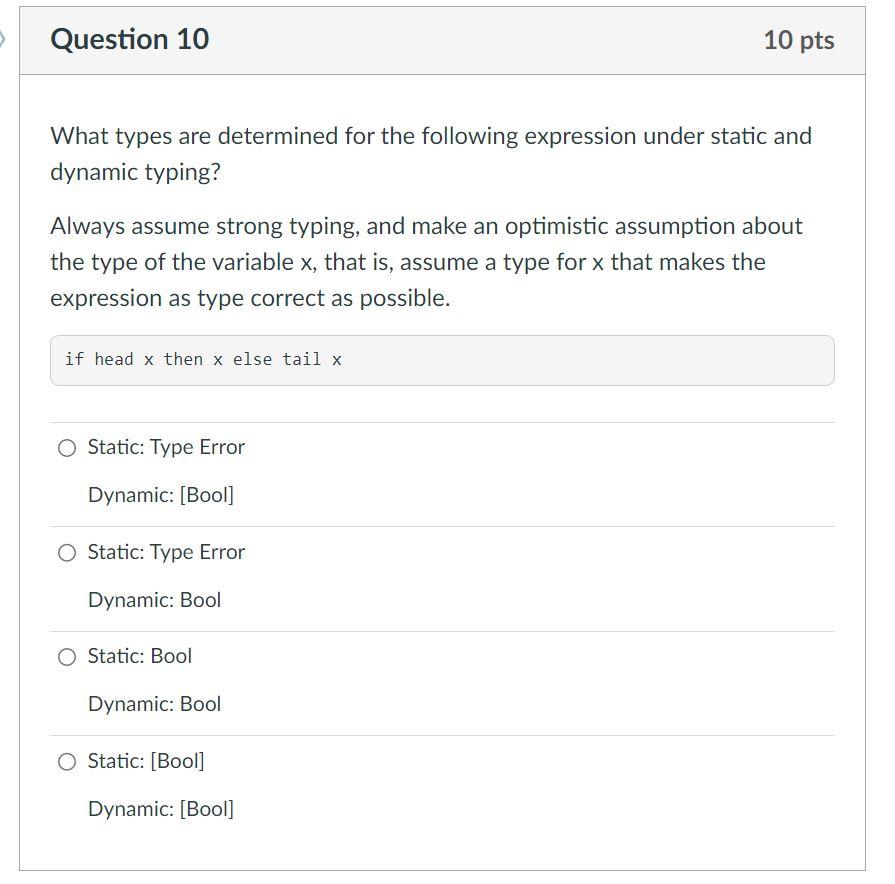
Task: Select radio for Static: Type Error, Dynamic: [Bool]
Action: coord(67,448)
